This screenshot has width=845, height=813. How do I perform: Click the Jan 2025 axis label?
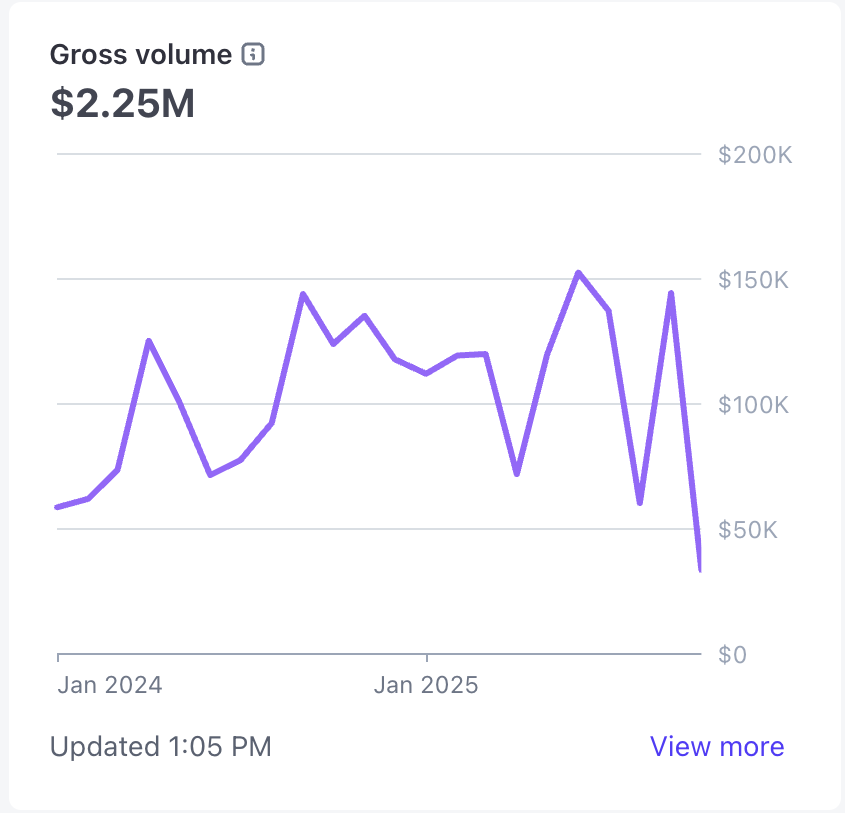[x=426, y=685]
